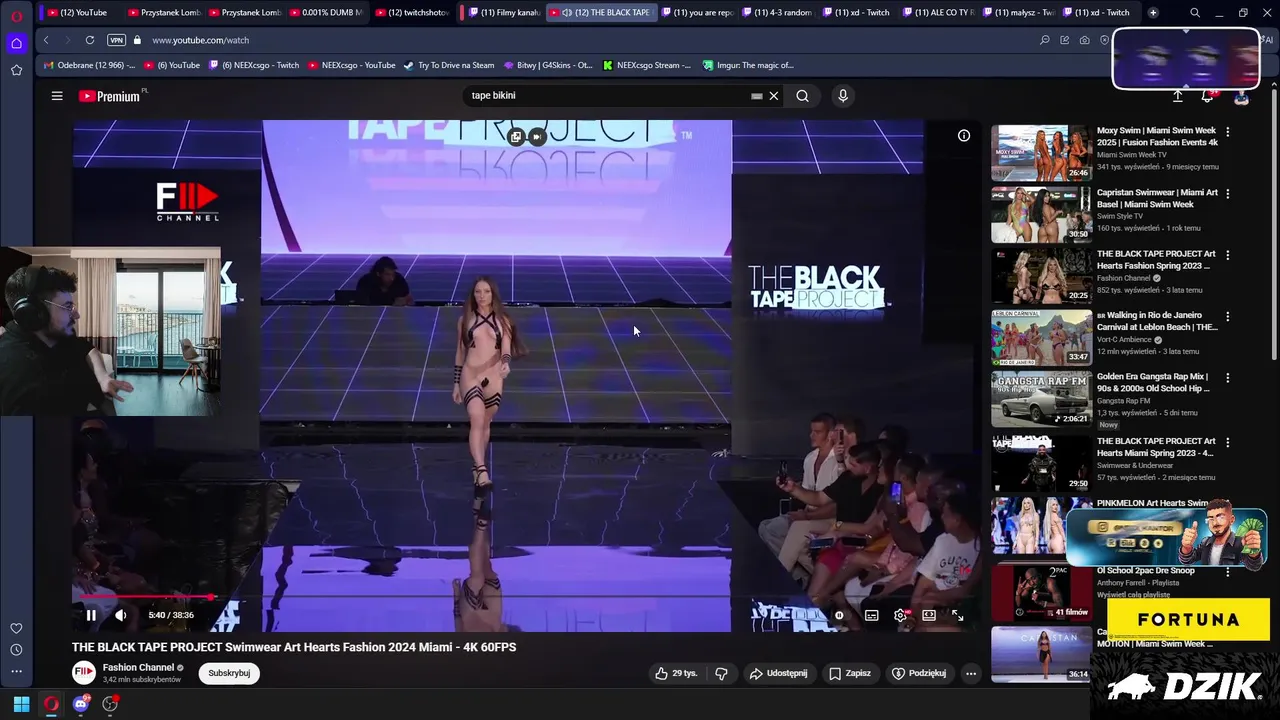Dislike the video
Viewport: 1280px width, 720px height.
pyautogui.click(x=721, y=673)
